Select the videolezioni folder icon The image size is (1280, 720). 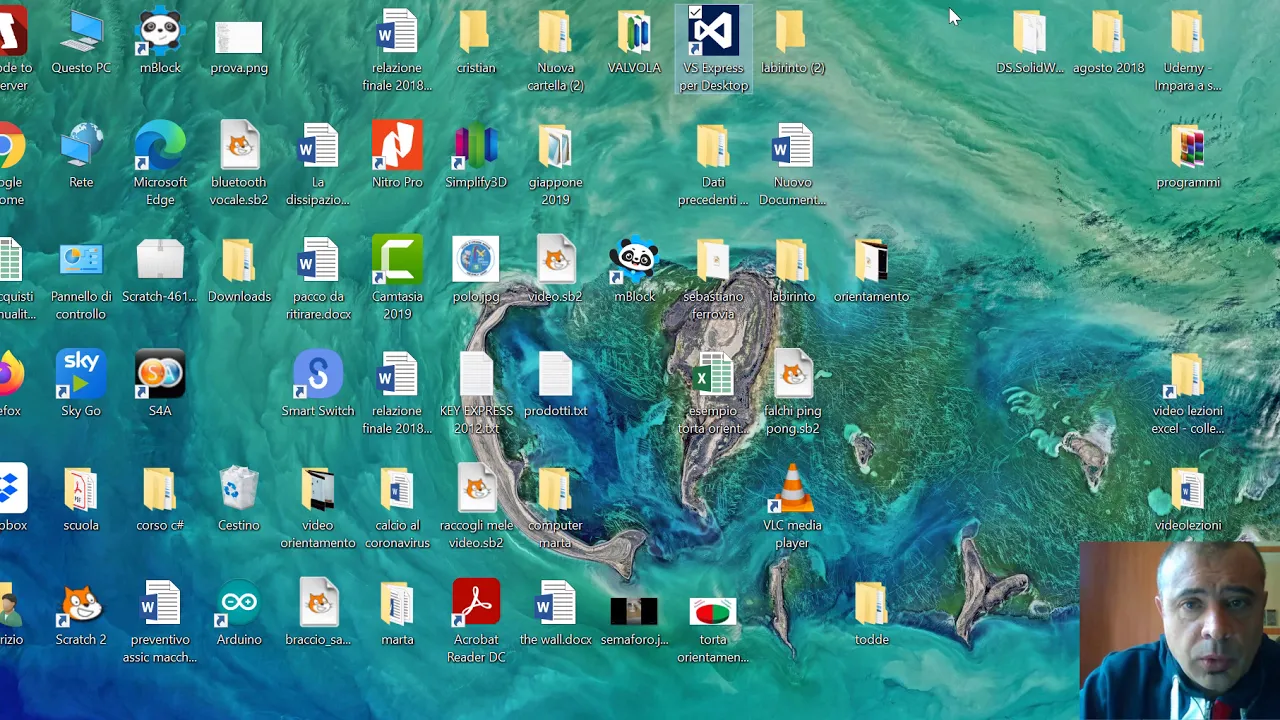click(x=1188, y=498)
